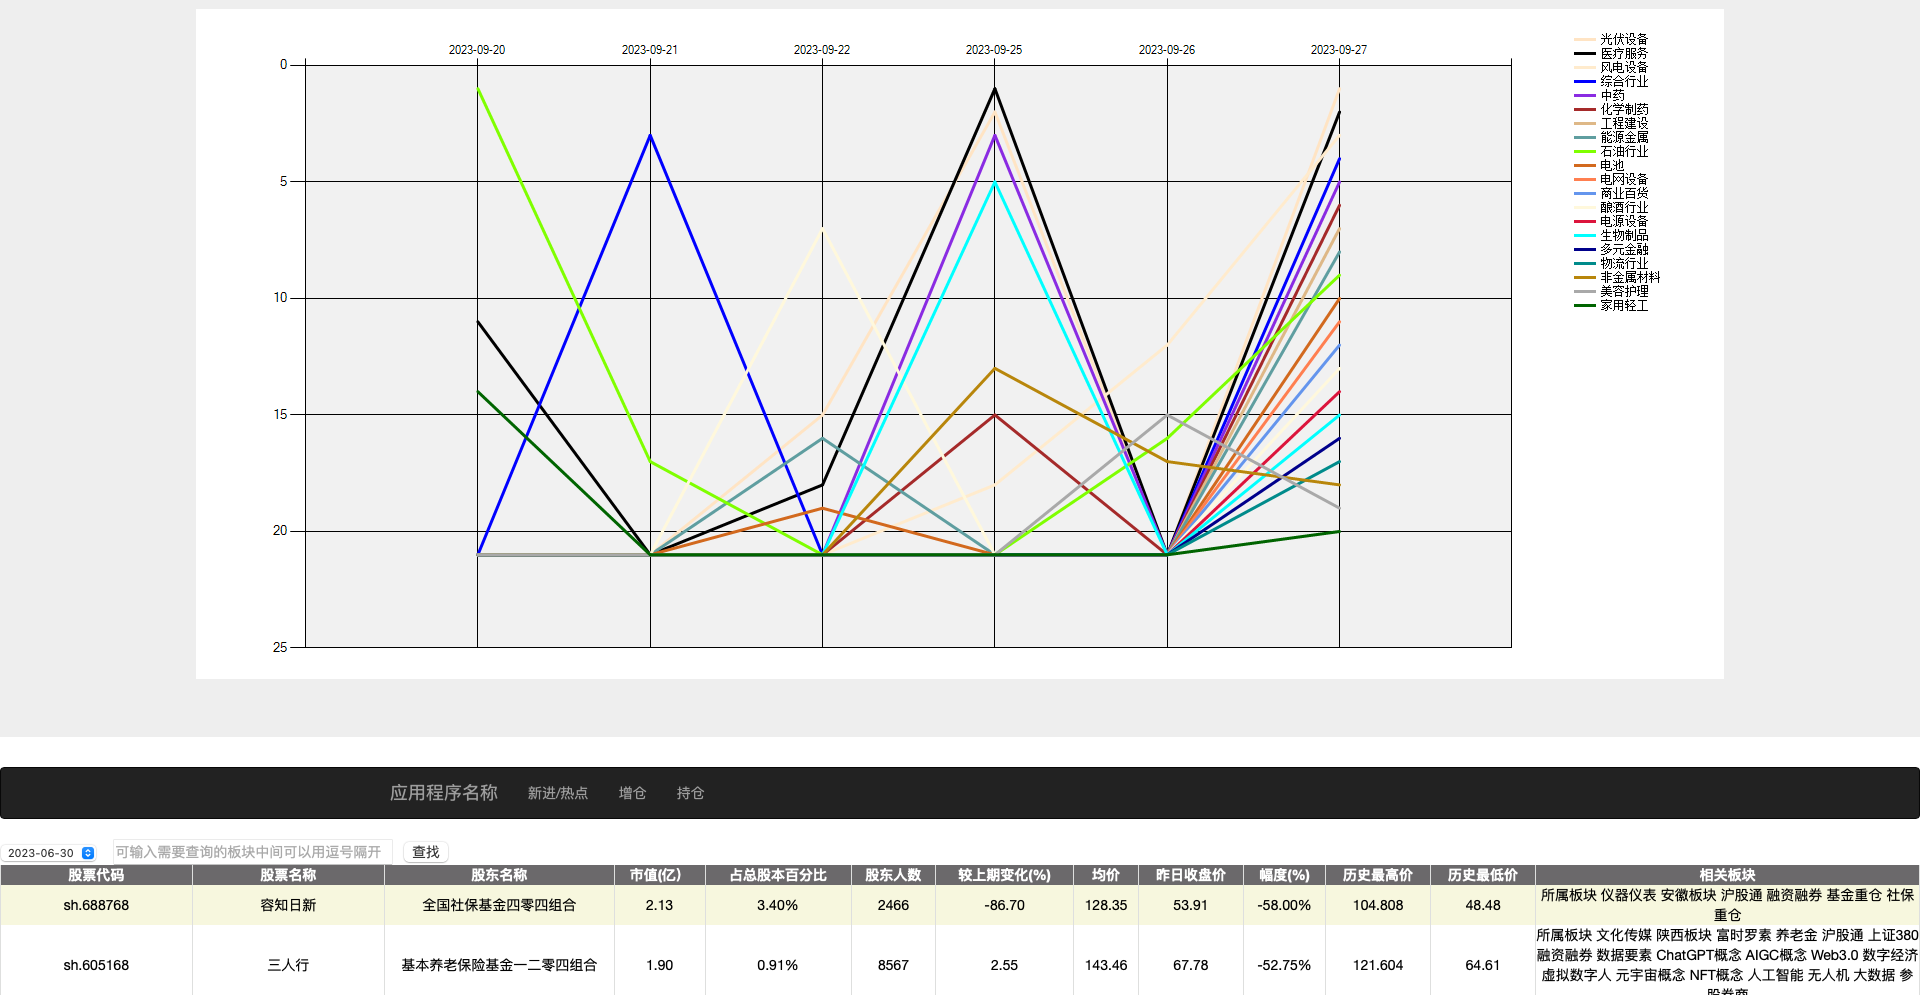The height and width of the screenshot is (995, 1920).
Task: Click the -86.70 change value cell
Action: pos(1004,905)
